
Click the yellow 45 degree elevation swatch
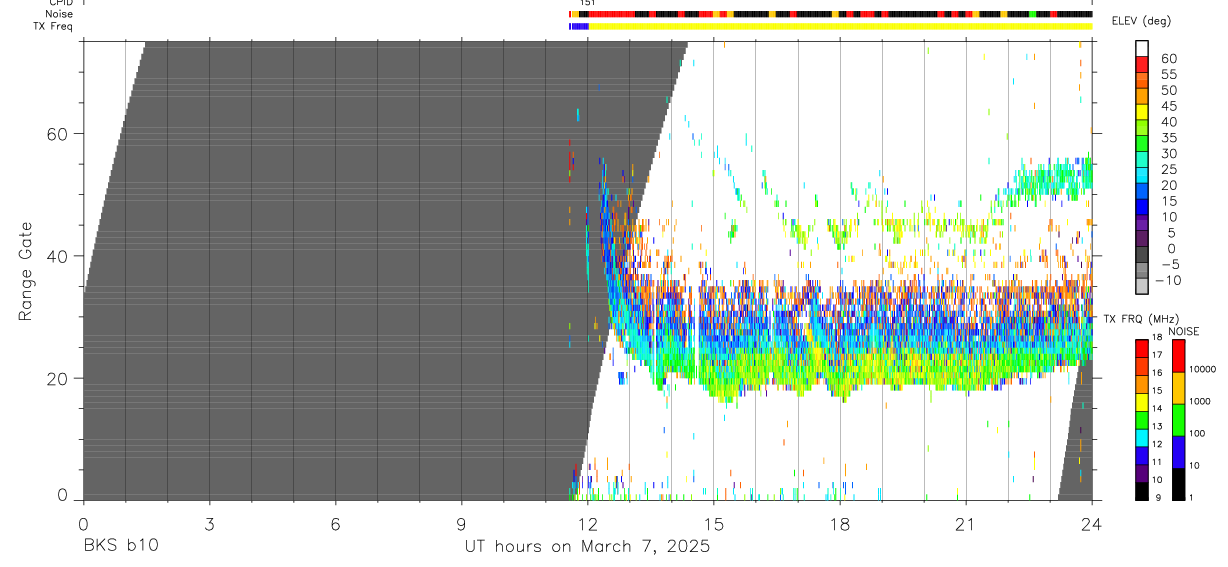pyautogui.click(x=1141, y=111)
